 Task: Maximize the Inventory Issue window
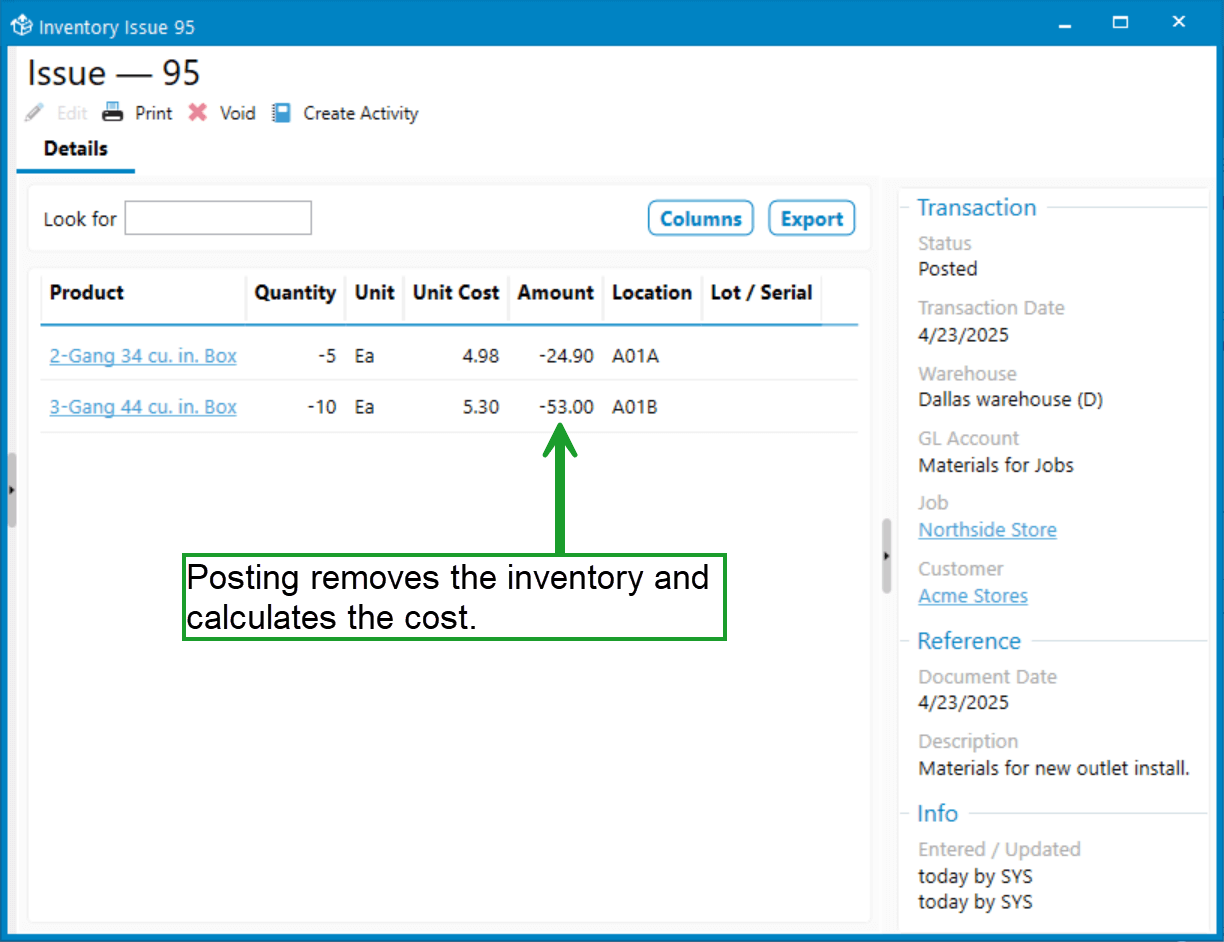coord(1121,22)
